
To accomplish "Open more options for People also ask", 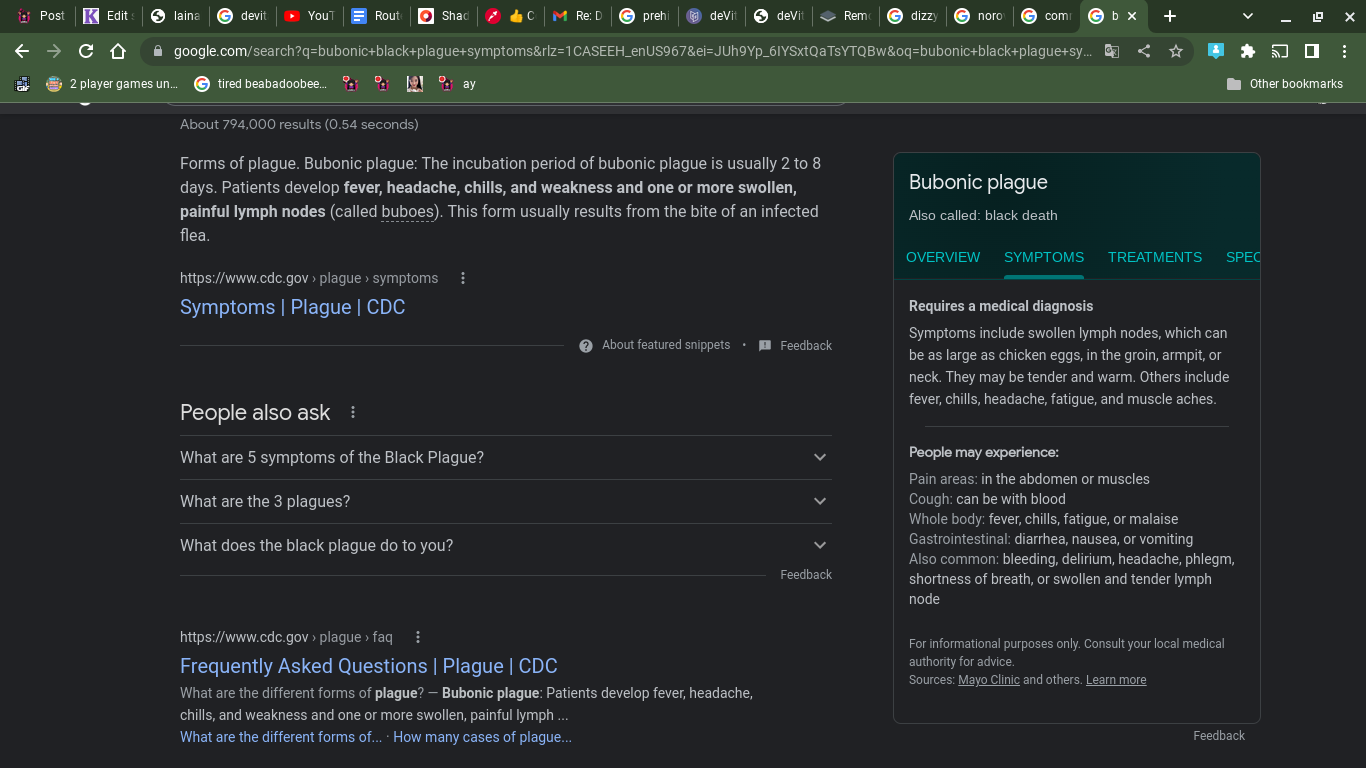I will pos(353,412).
